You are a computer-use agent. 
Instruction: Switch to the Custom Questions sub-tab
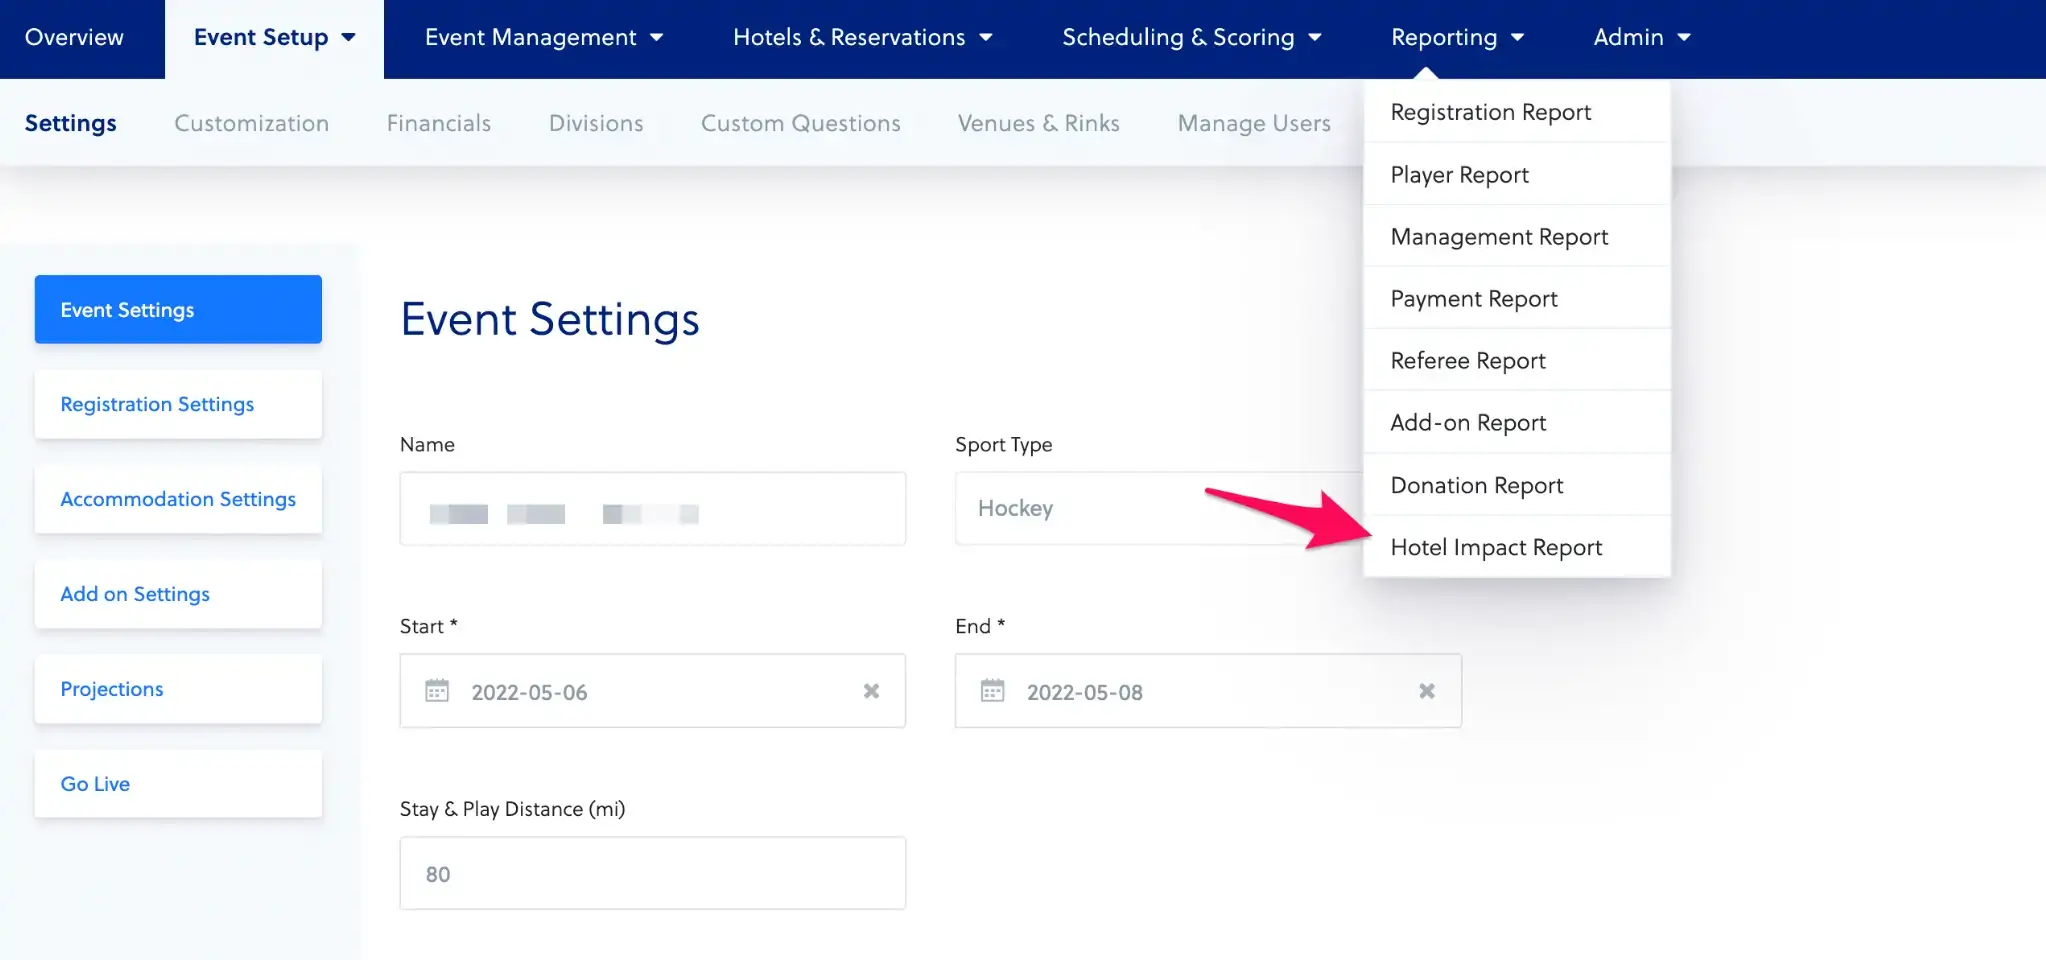tap(801, 123)
